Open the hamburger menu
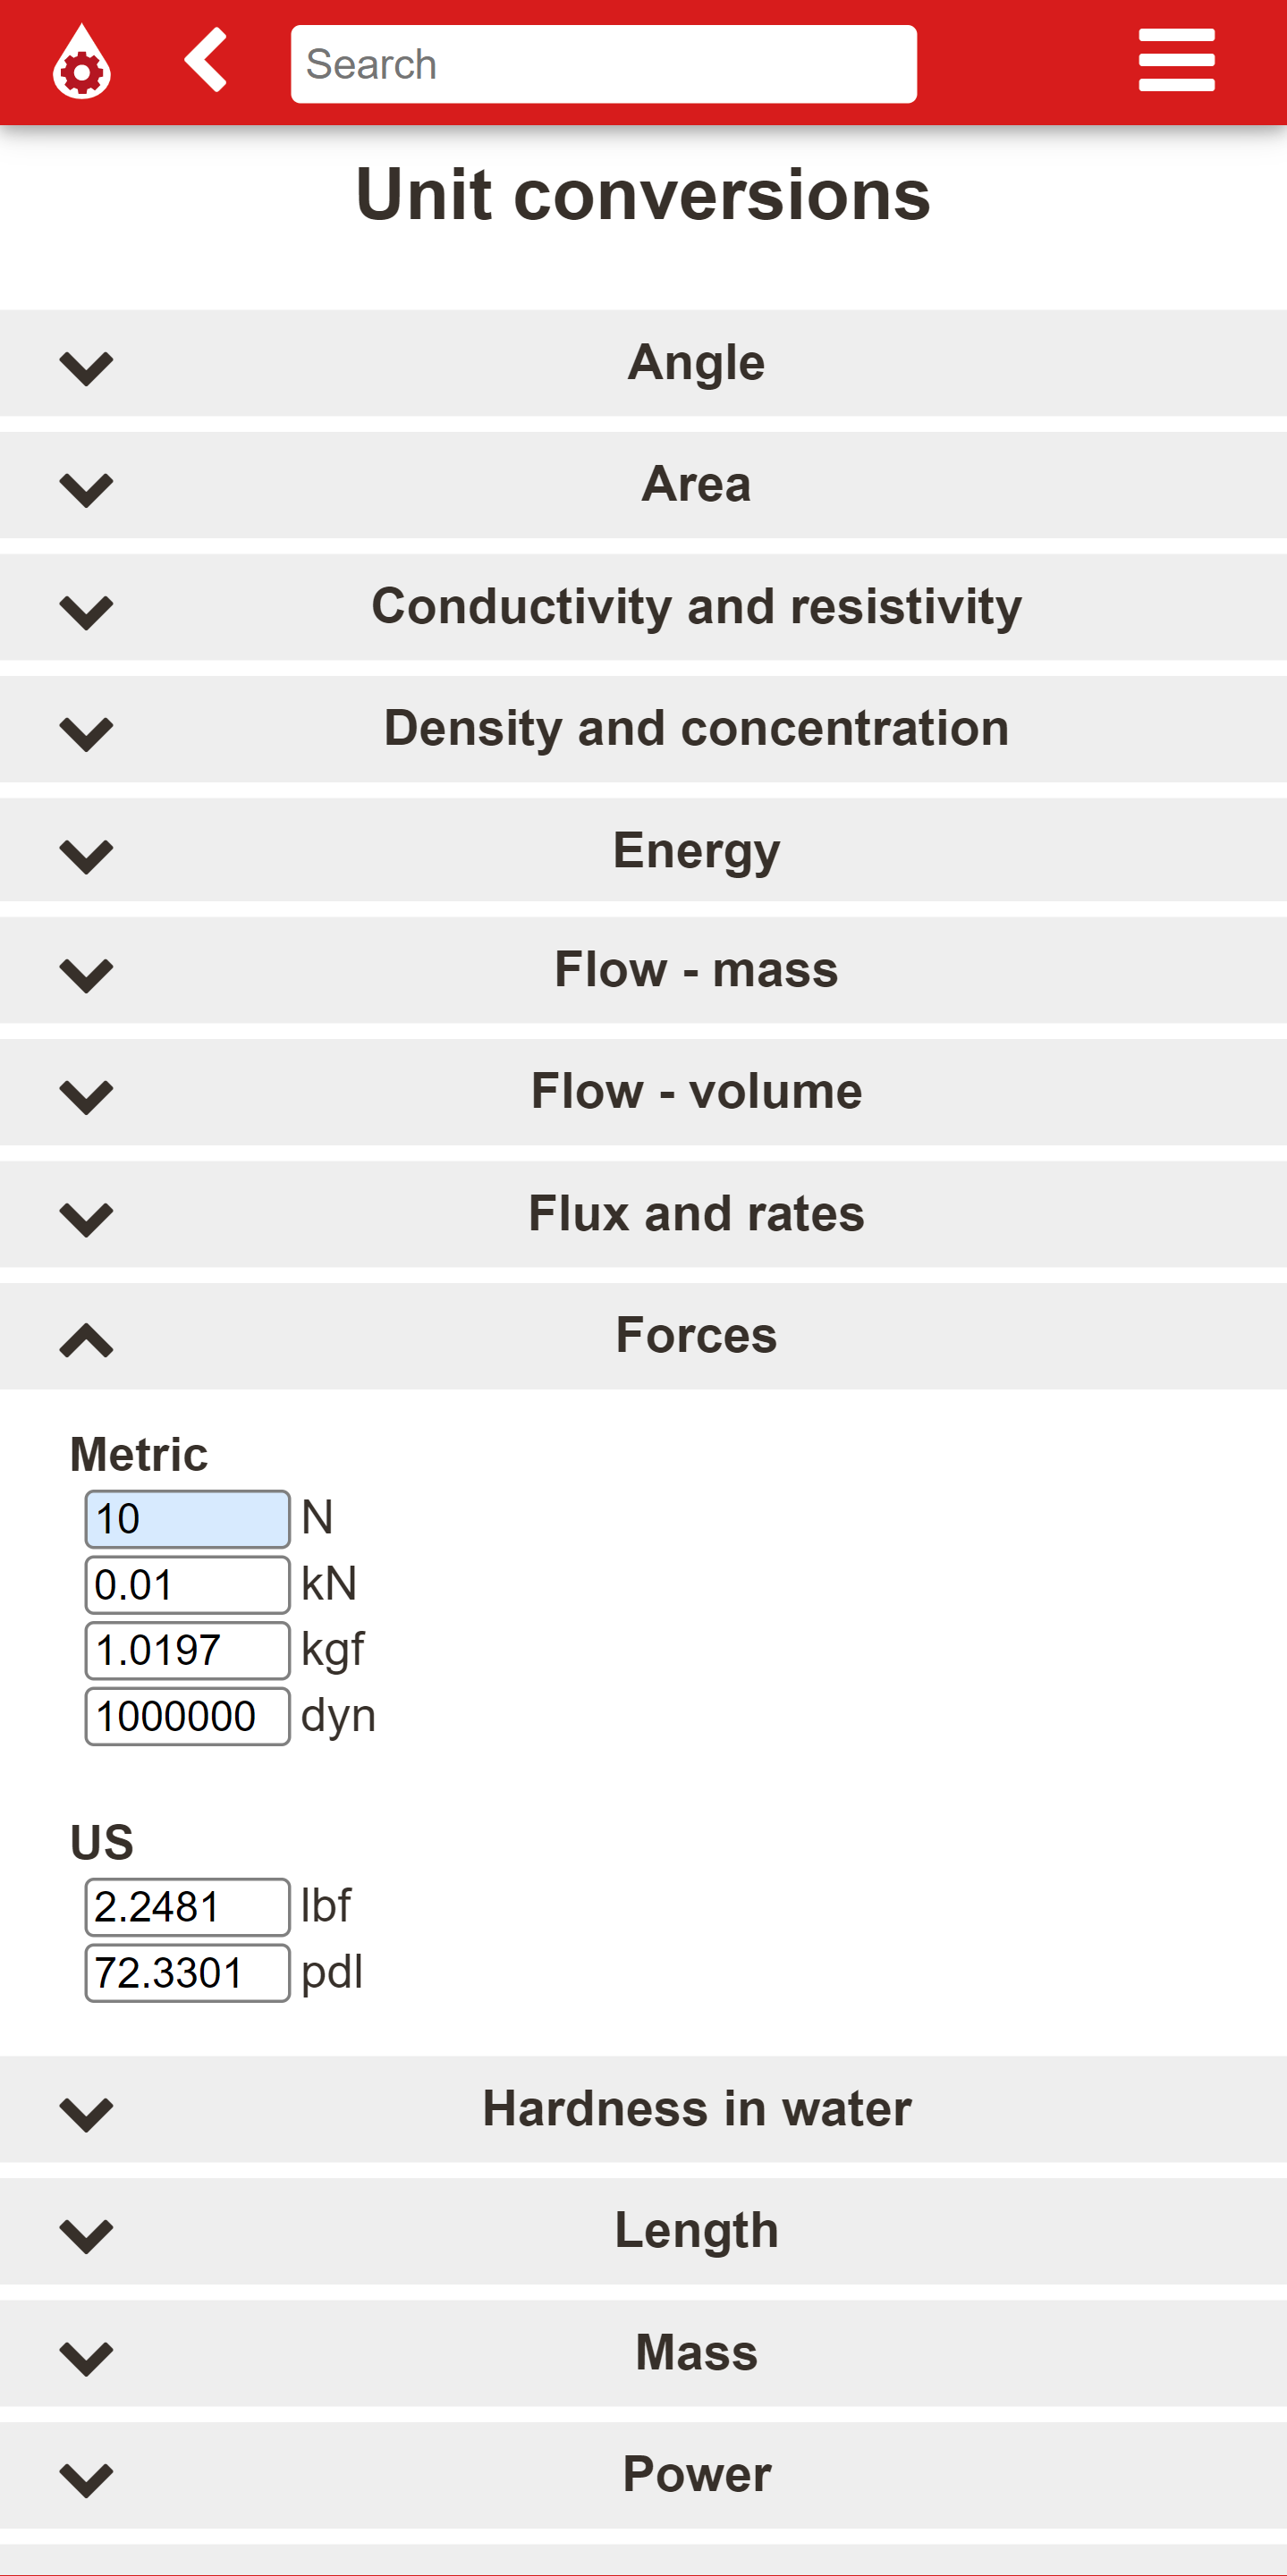 coord(1176,60)
